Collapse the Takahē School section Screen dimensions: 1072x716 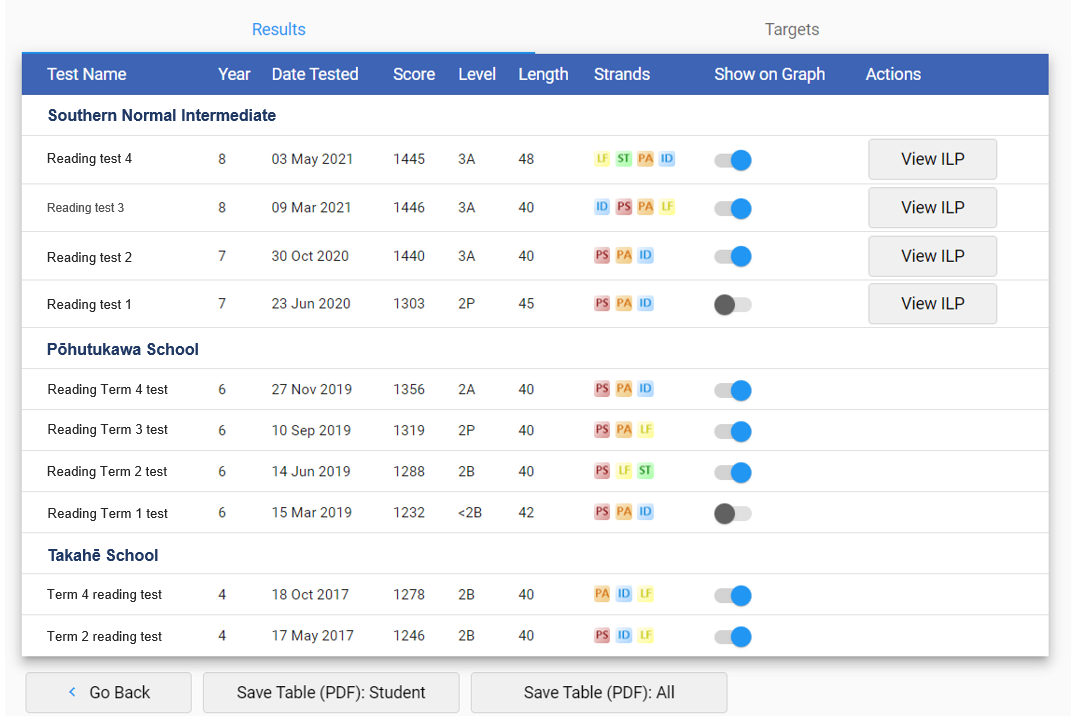(104, 555)
